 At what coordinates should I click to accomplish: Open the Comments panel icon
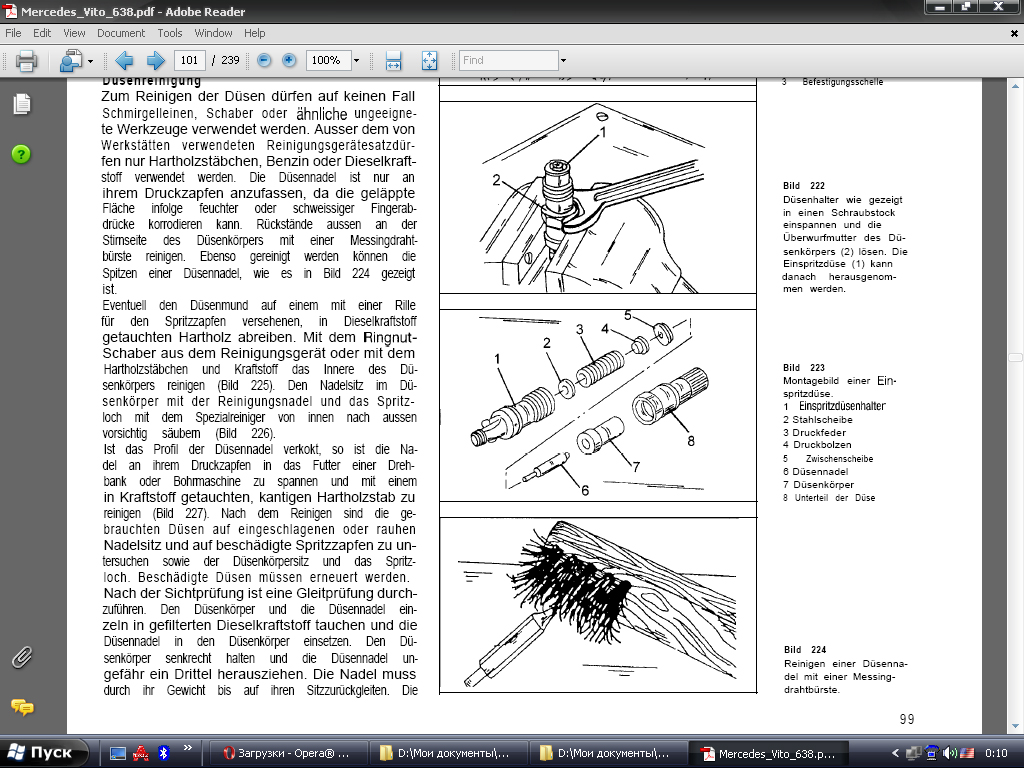pos(22,707)
